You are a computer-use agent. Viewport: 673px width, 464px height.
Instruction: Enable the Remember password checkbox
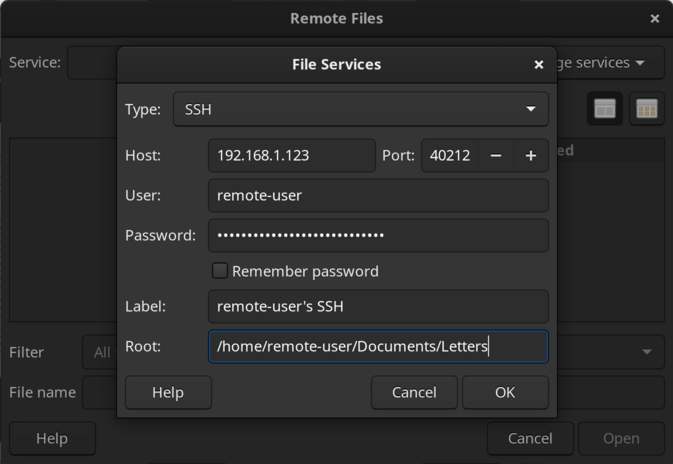point(220,271)
